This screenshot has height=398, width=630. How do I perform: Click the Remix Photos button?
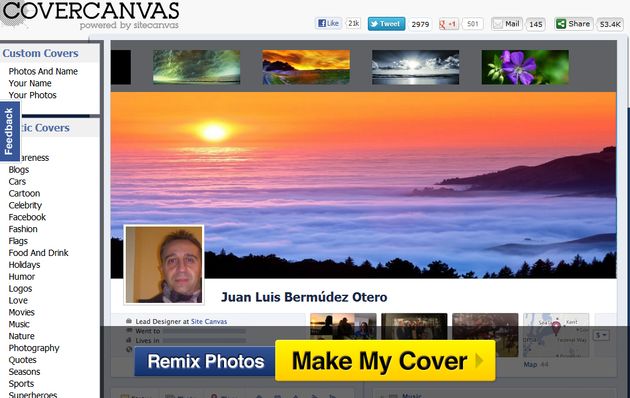tap(205, 361)
